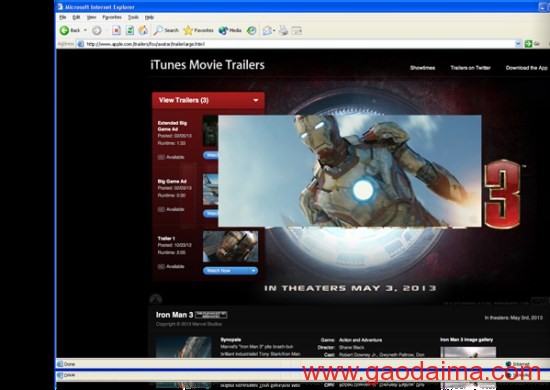Click the page icon in the address bar
The image size is (550, 390).
click(x=81, y=44)
